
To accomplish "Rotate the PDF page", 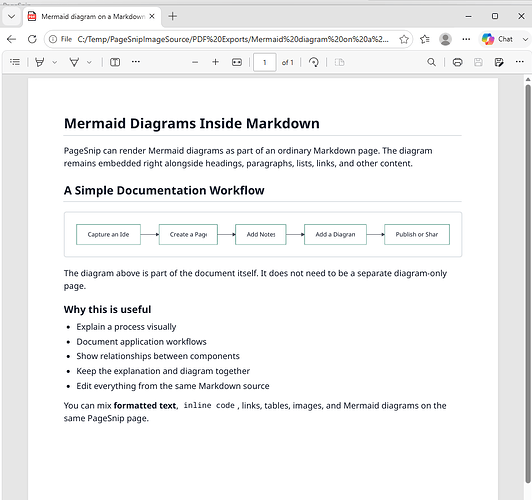I will pos(314,62).
